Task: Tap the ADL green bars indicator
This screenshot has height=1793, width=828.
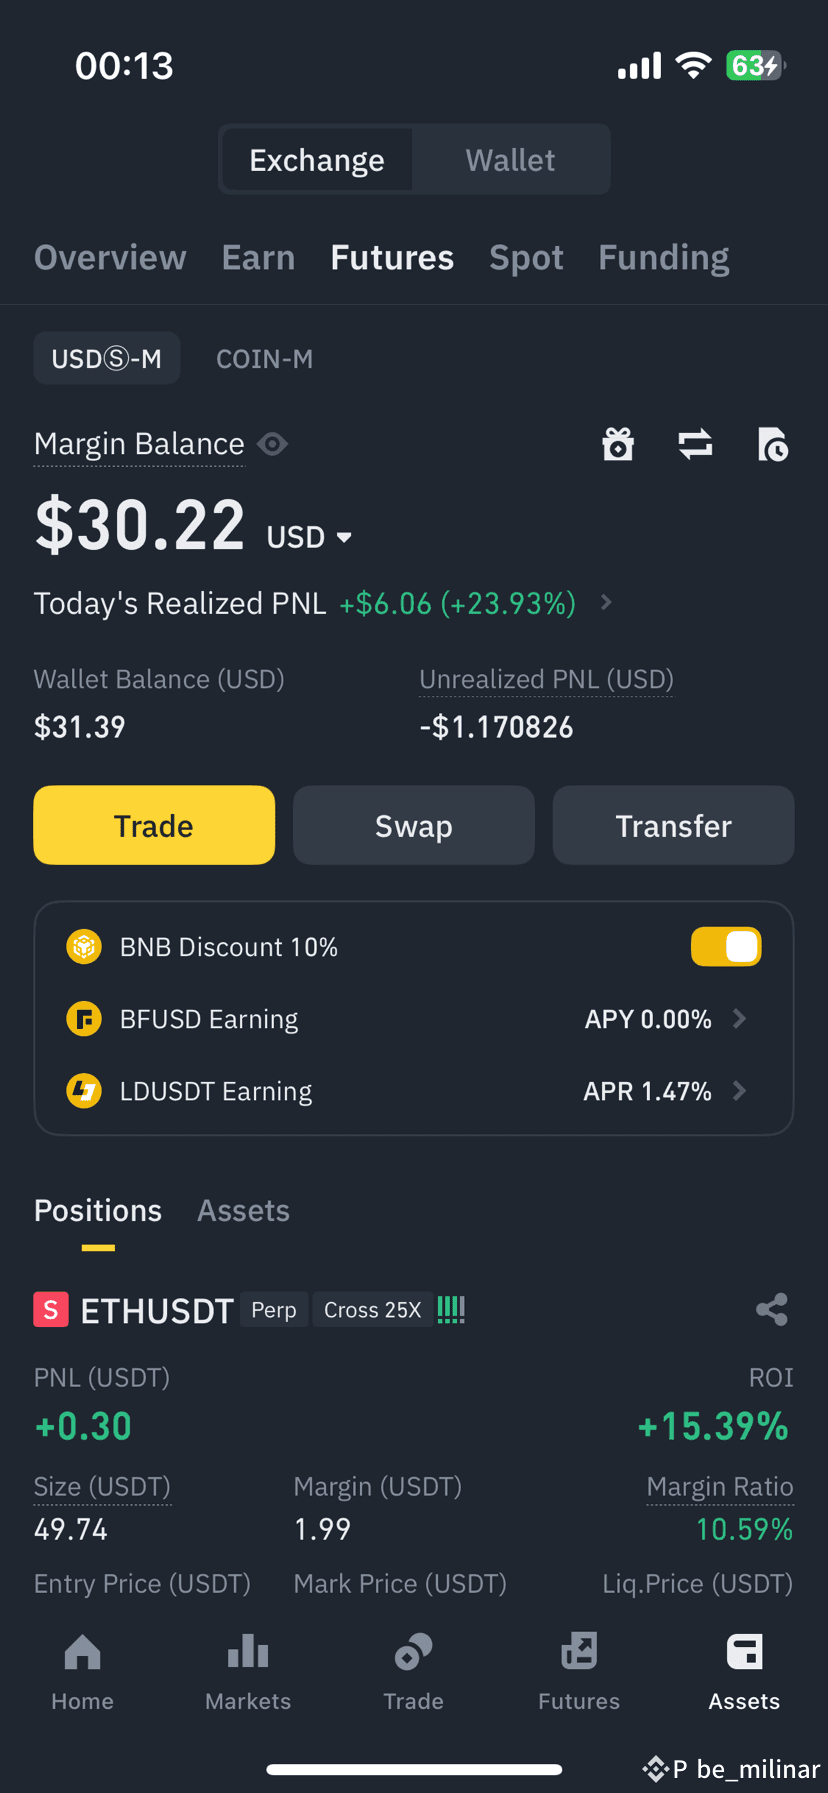Action: (x=451, y=1310)
